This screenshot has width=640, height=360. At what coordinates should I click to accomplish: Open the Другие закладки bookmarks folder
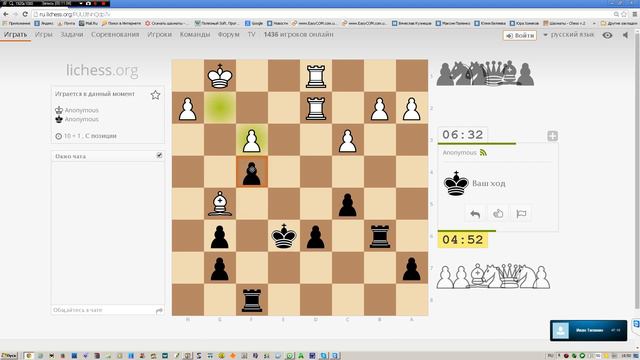[619, 23]
